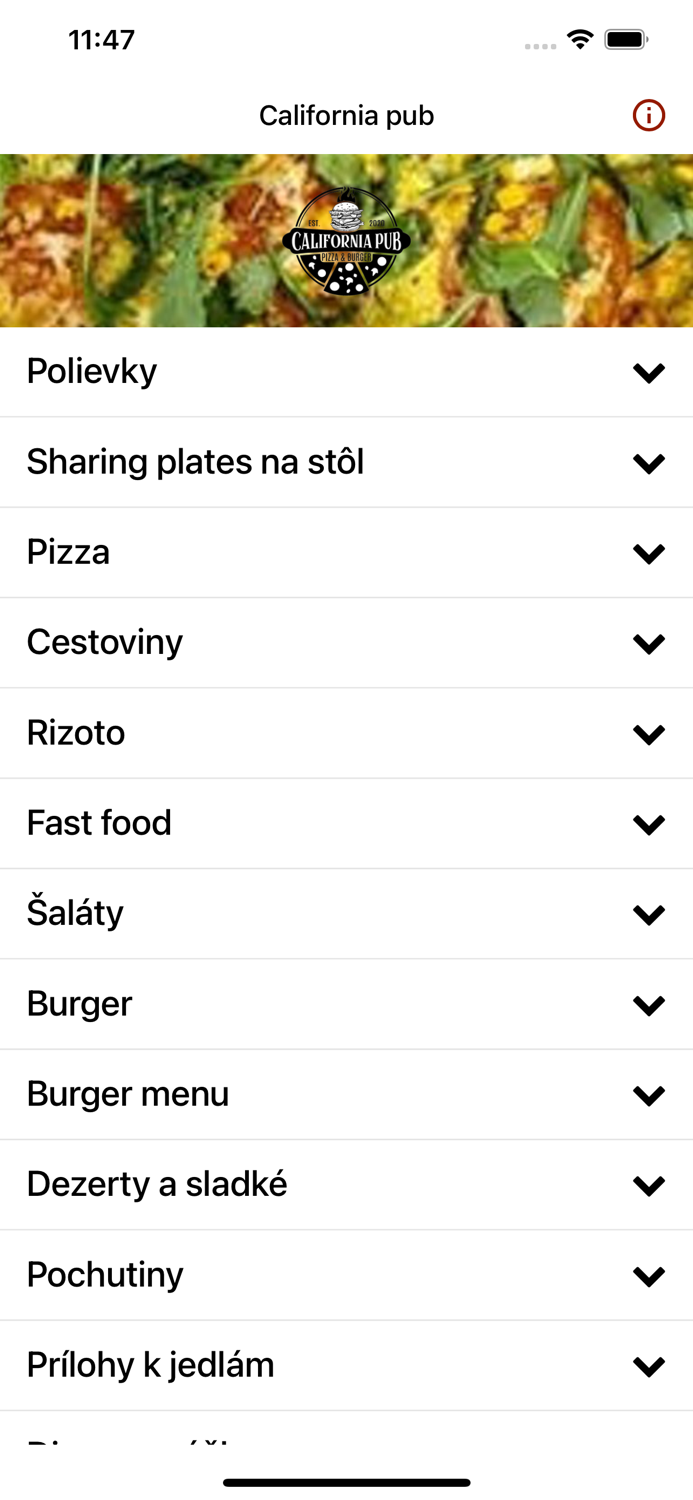Tap the home indicator bar
Image resolution: width=693 pixels, height=1500 pixels.
pyautogui.click(x=346, y=1482)
